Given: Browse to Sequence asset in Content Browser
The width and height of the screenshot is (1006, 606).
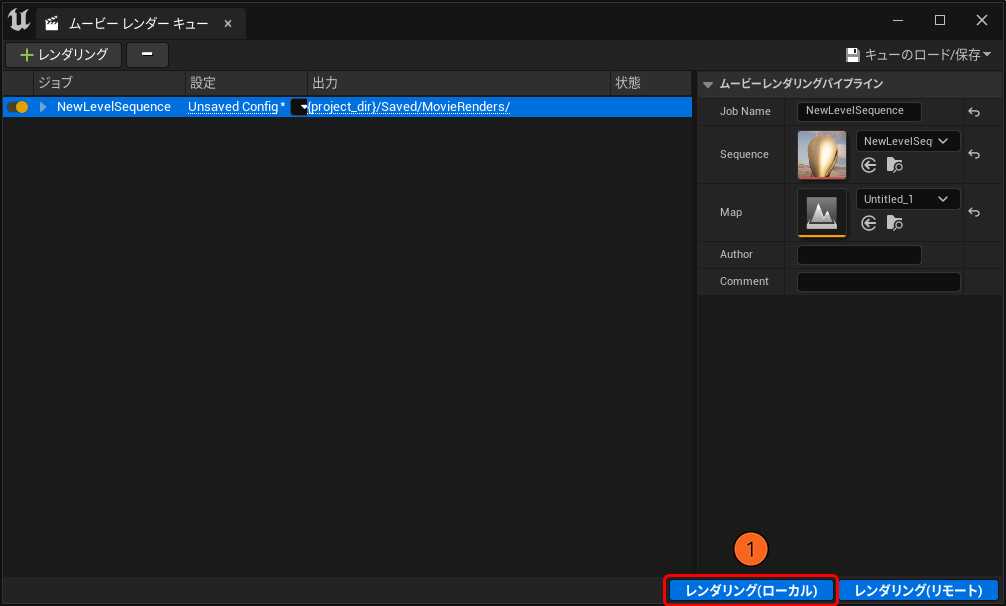Looking at the screenshot, I should point(894,165).
